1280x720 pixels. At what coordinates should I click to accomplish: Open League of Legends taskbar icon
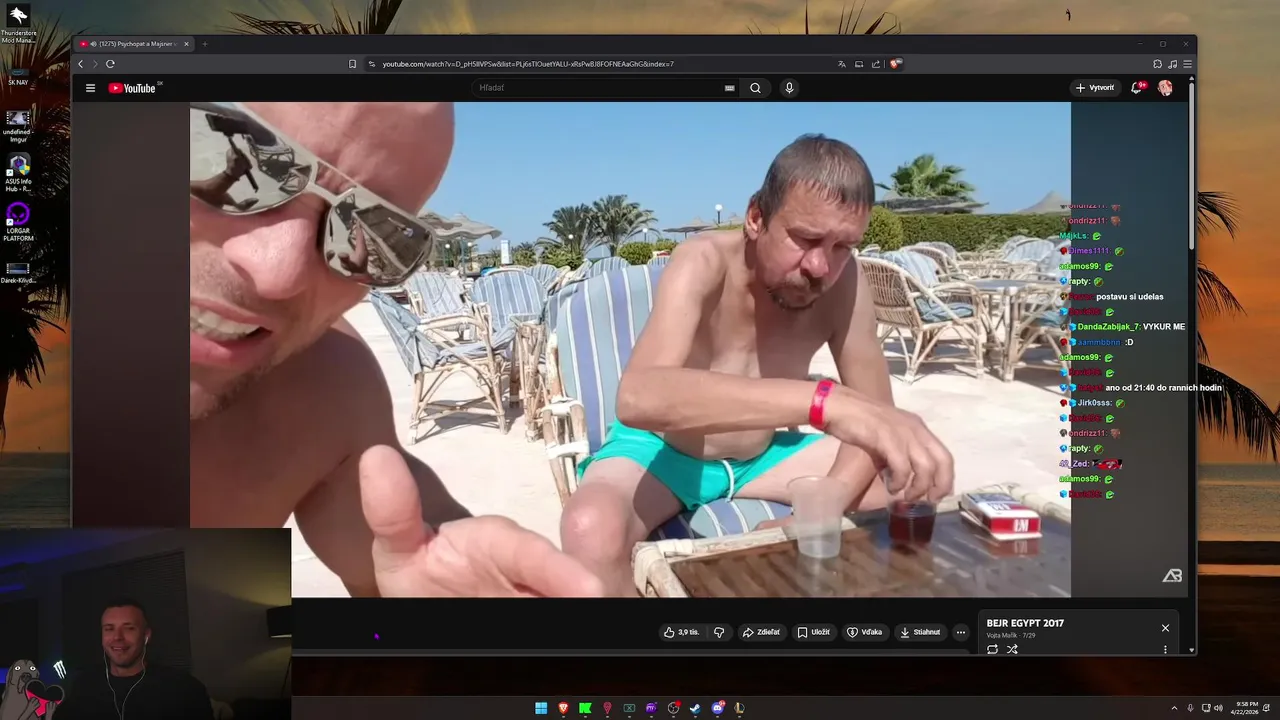[739, 708]
